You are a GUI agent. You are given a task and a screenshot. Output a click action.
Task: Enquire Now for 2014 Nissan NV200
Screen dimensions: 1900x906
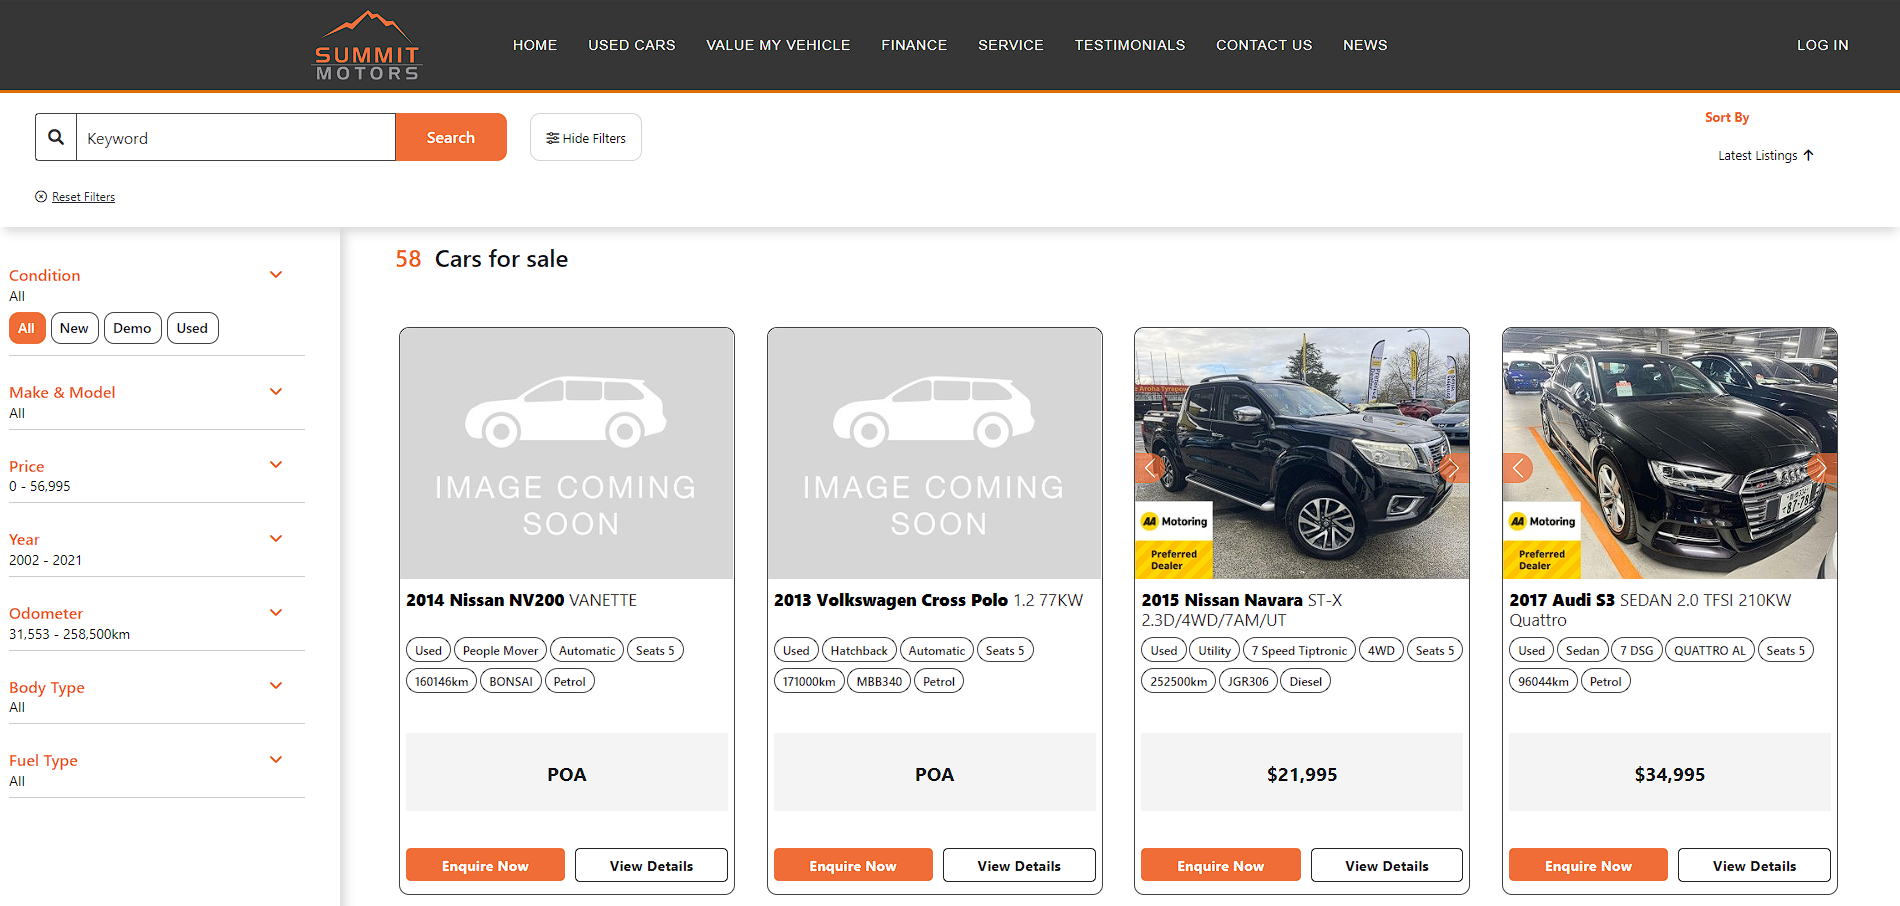pos(485,865)
